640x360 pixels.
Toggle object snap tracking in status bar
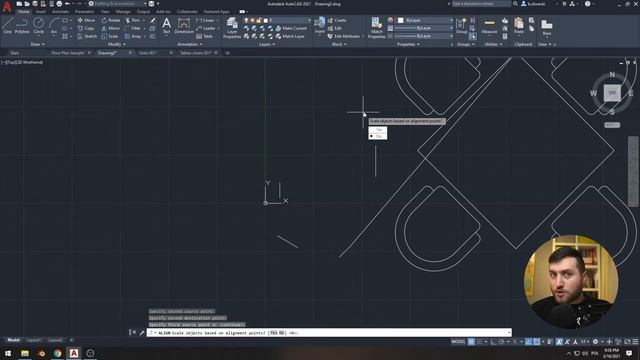pyautogui.click(x=529, y=342)
